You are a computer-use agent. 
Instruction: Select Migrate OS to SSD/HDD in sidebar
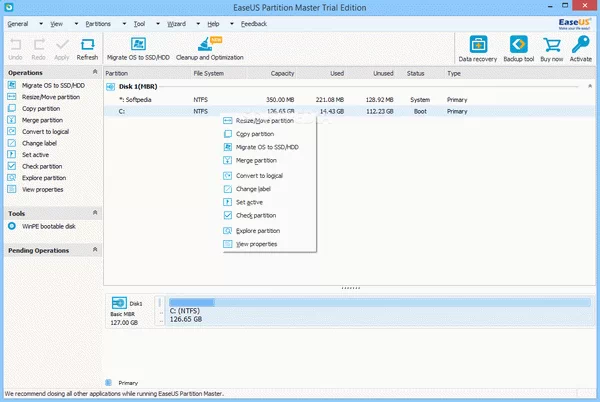point(53,85)
